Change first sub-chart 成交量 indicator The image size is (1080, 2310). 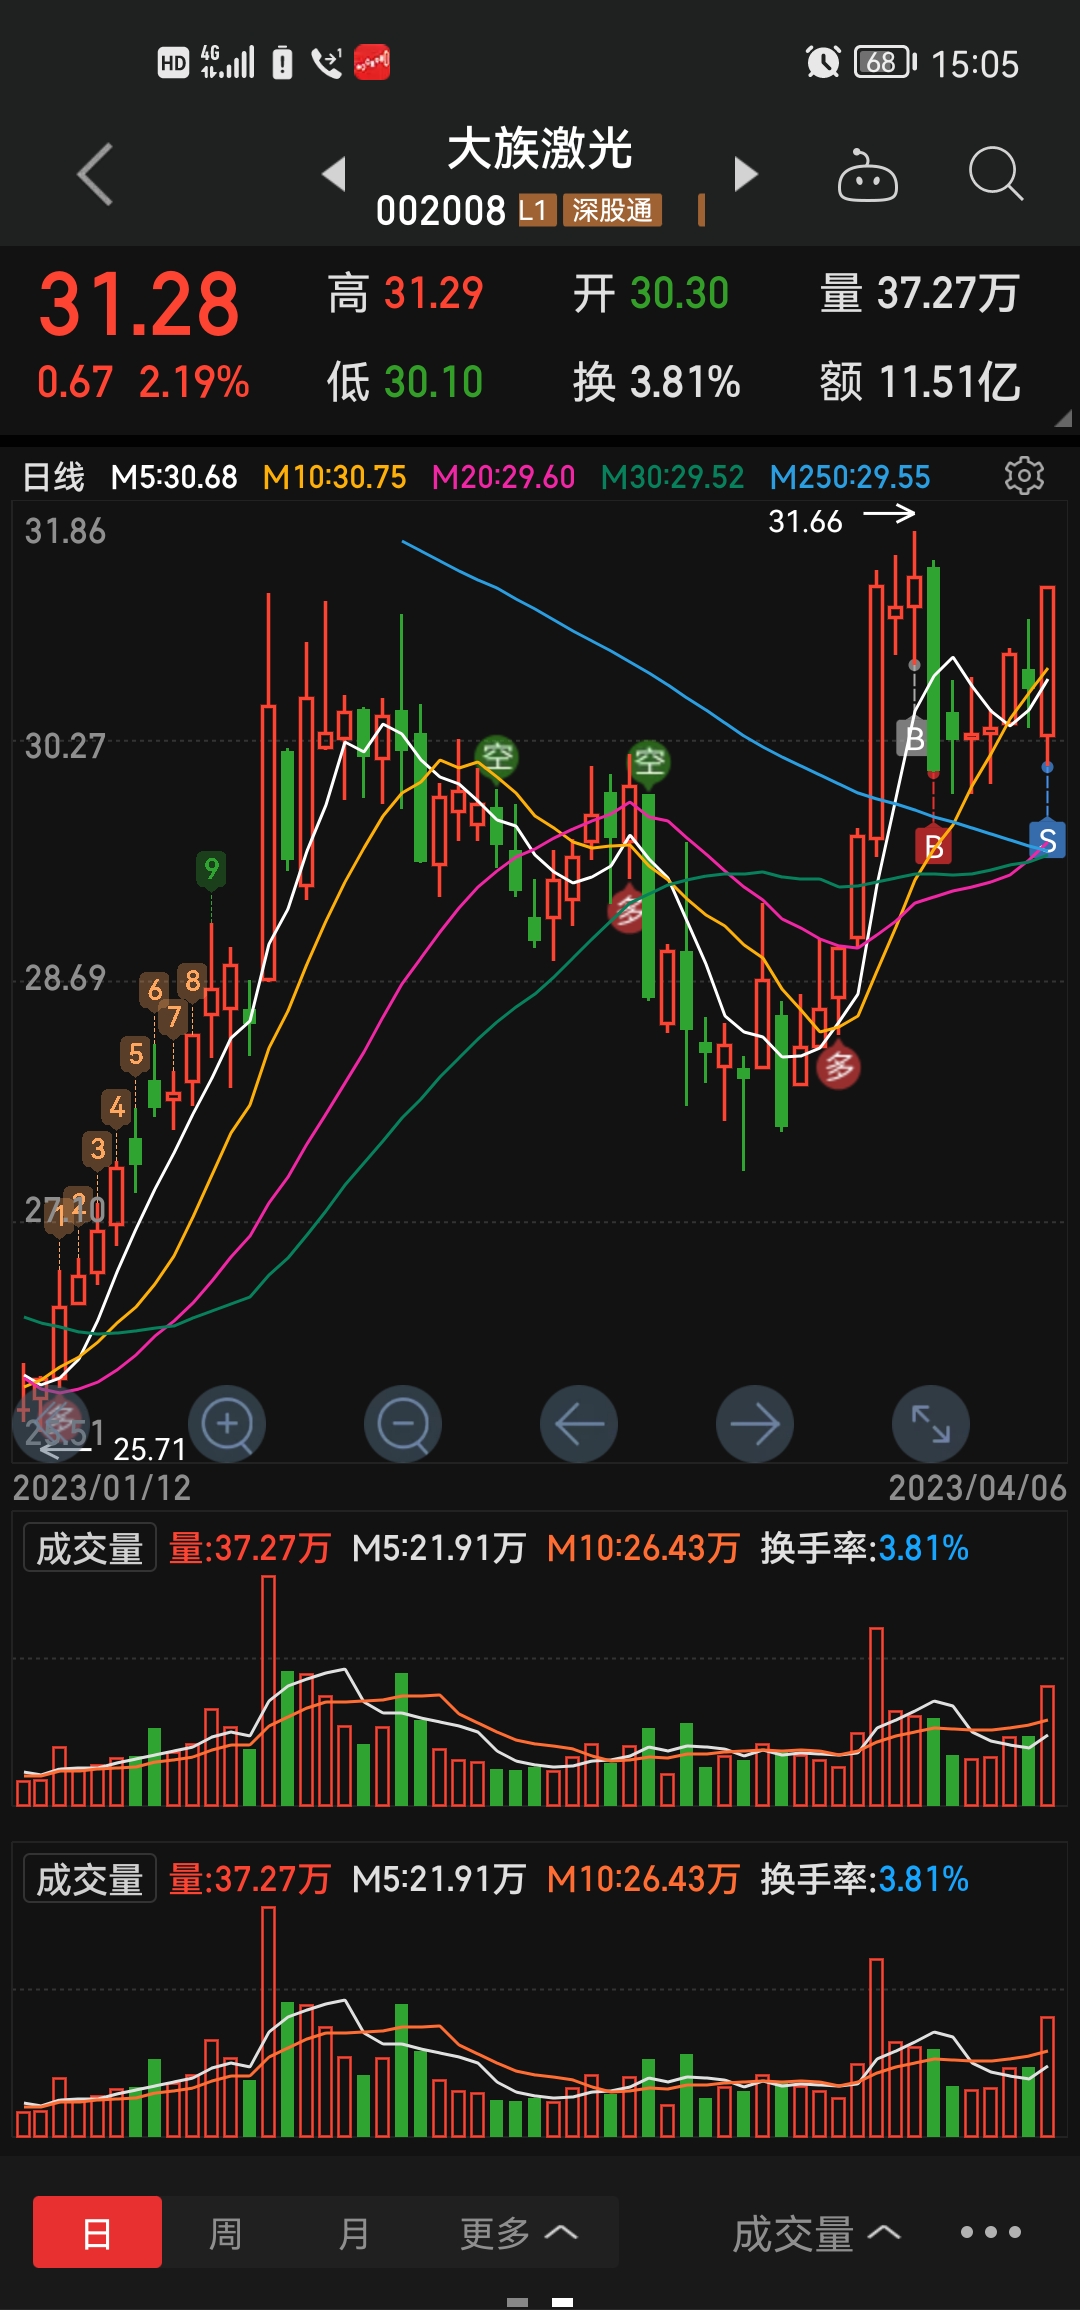tap(90, 1548)
